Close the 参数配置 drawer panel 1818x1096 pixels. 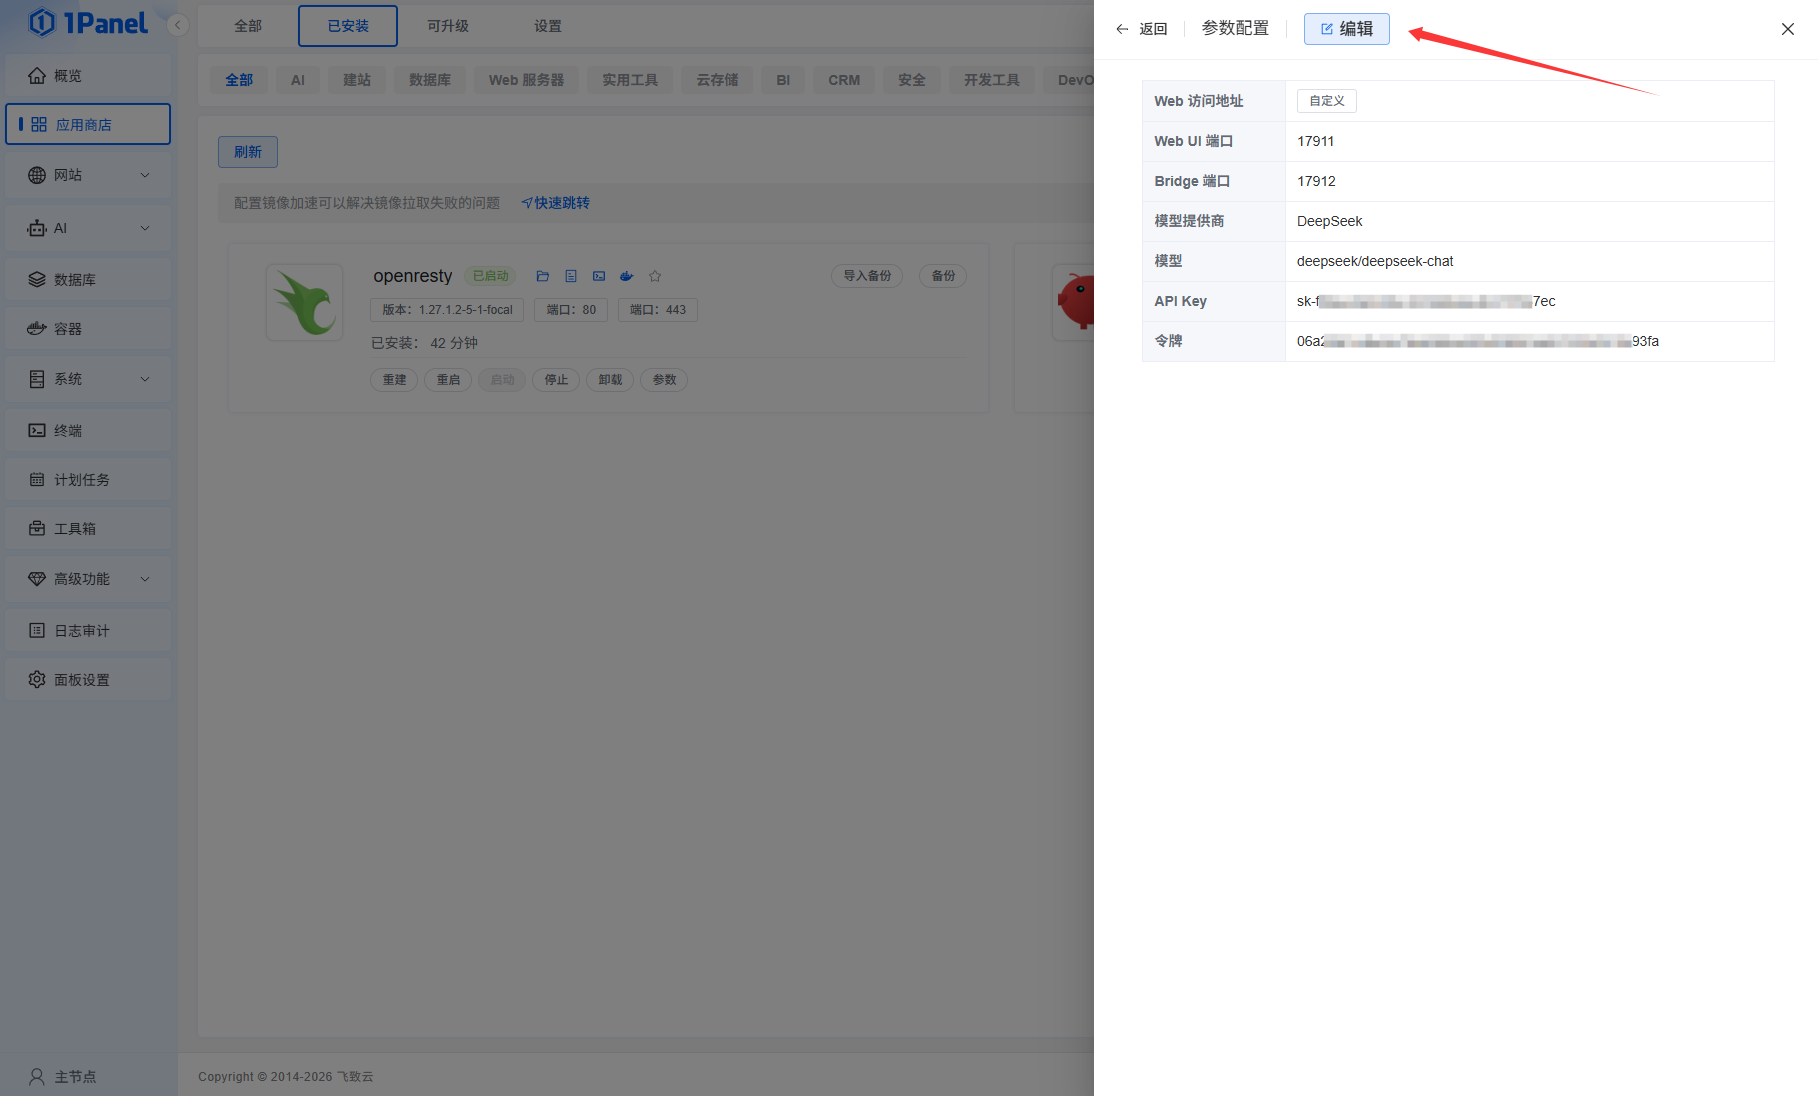point(1787,29)
